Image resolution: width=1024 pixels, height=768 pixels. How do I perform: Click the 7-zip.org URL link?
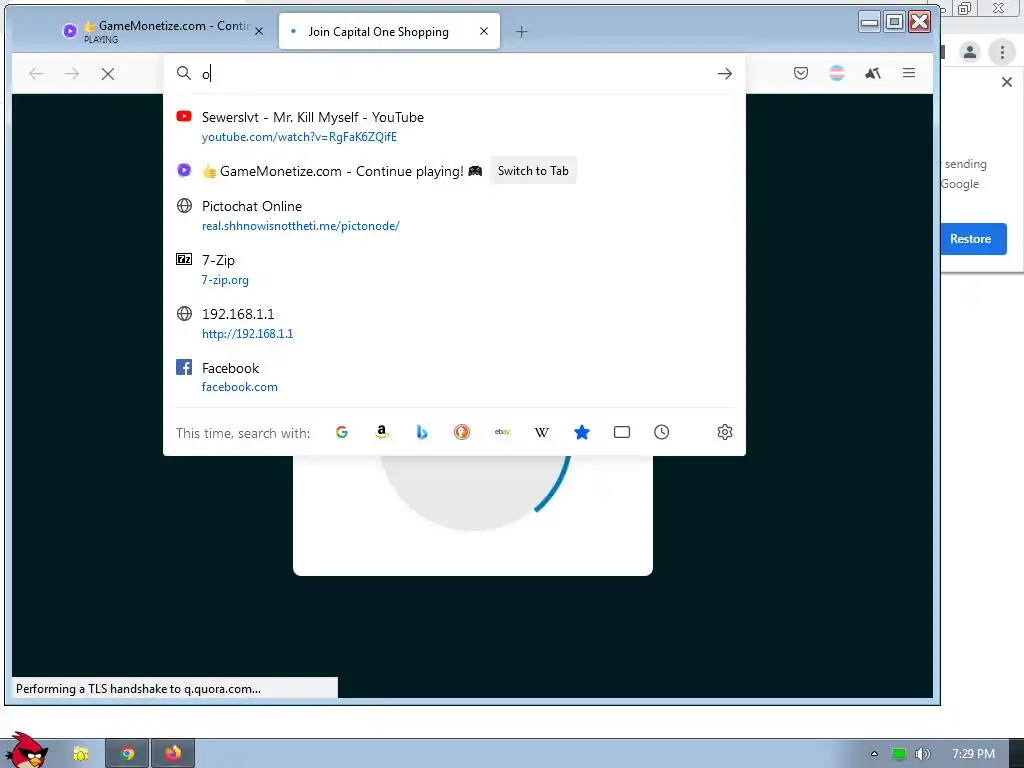pos(225,280)
